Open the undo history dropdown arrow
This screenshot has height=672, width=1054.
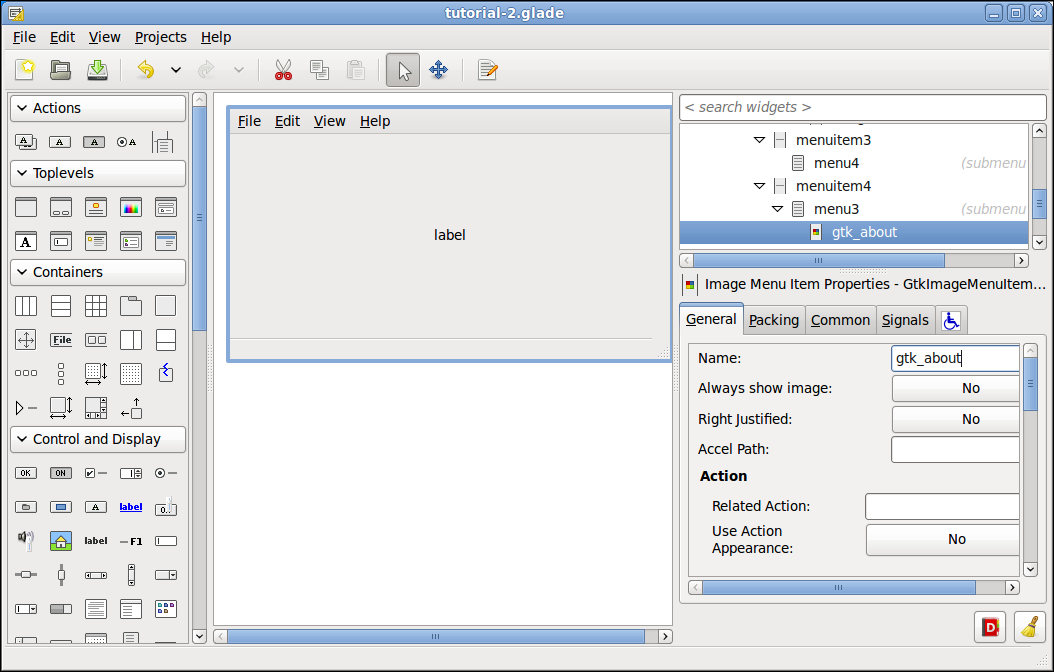[175, 70]
